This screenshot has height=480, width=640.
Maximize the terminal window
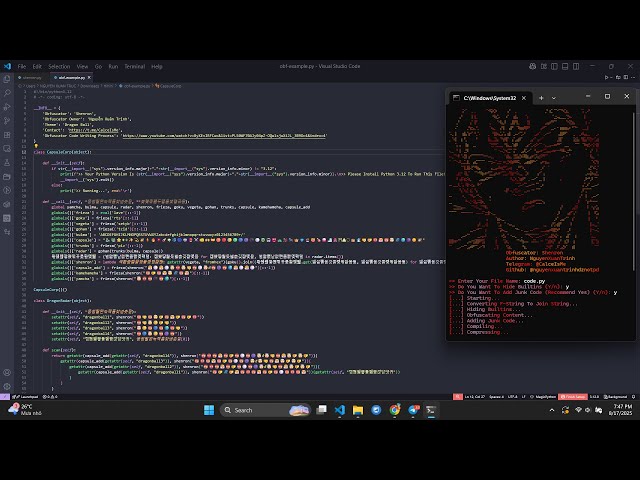[x=607, y=96]
